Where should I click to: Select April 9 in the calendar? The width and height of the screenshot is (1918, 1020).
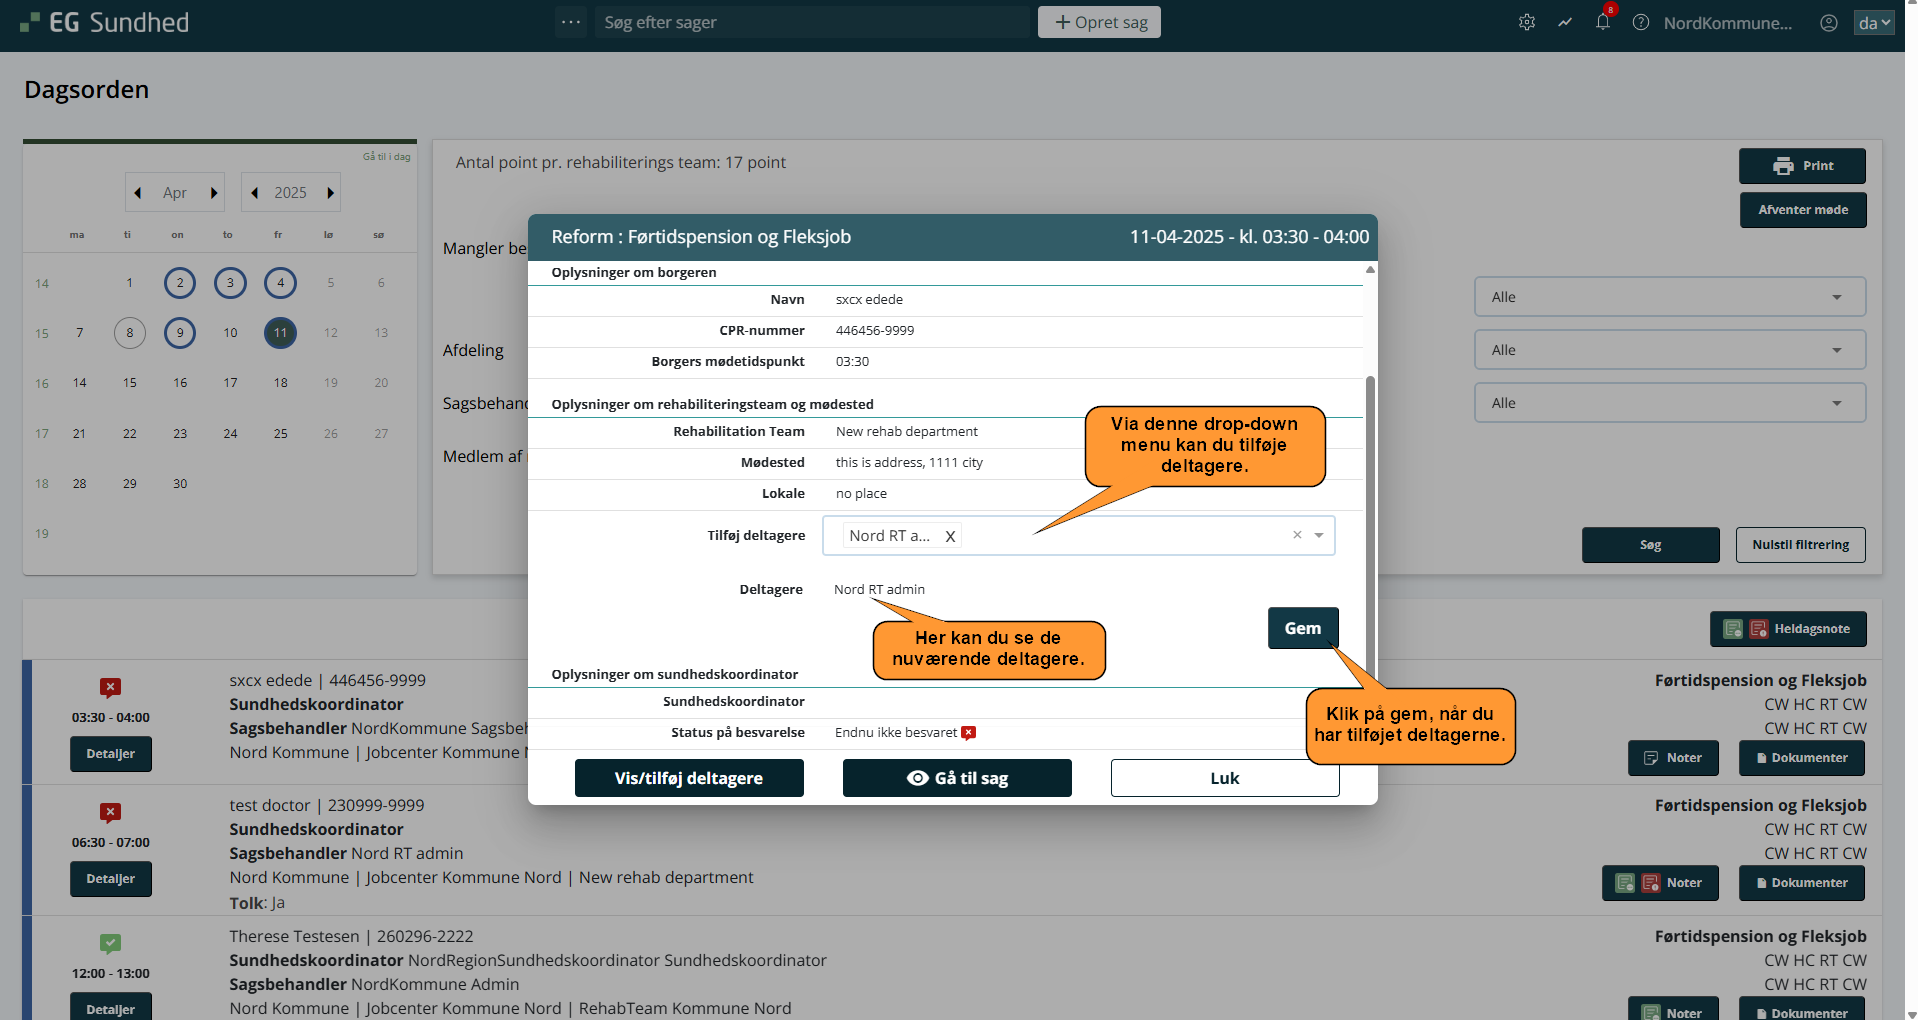[180, 333]
